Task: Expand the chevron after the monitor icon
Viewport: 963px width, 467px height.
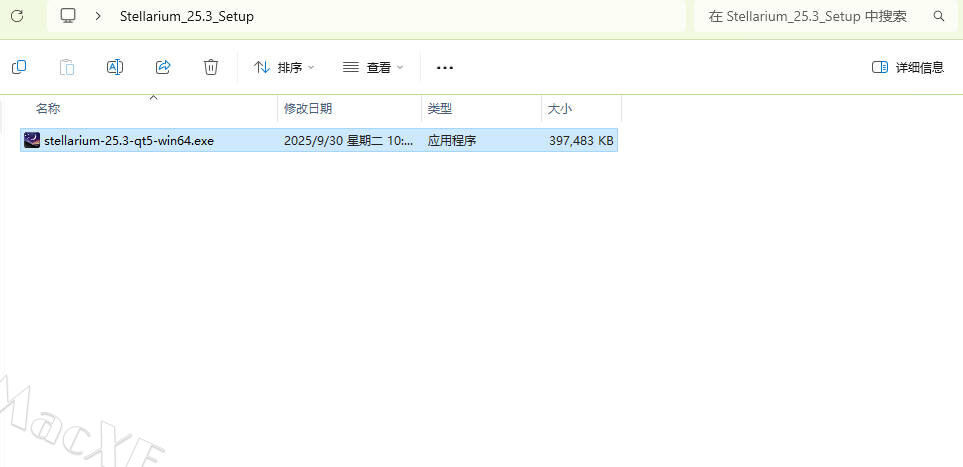Action: pyautogui.click(x=98, y=16)
